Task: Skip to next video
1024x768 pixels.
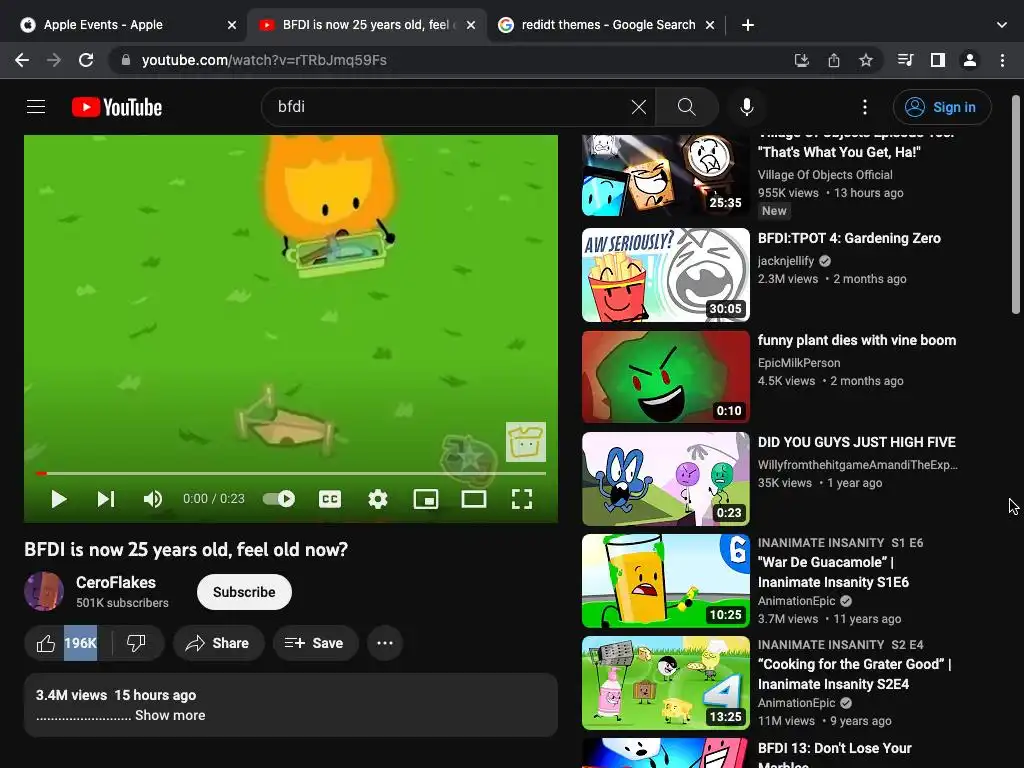Action: 106,500
